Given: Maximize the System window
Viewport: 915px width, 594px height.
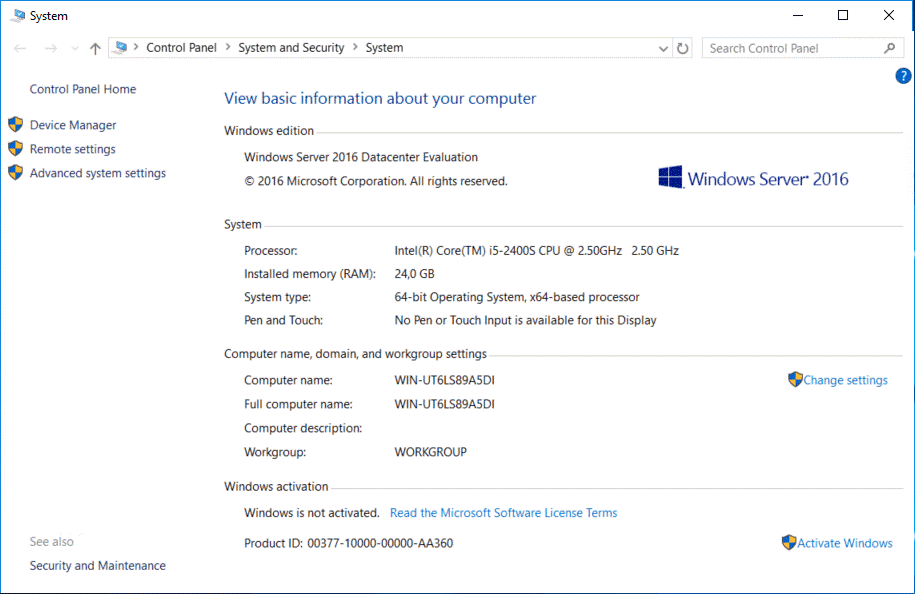Looking at the screenshot, I should [x=843, y=15].
